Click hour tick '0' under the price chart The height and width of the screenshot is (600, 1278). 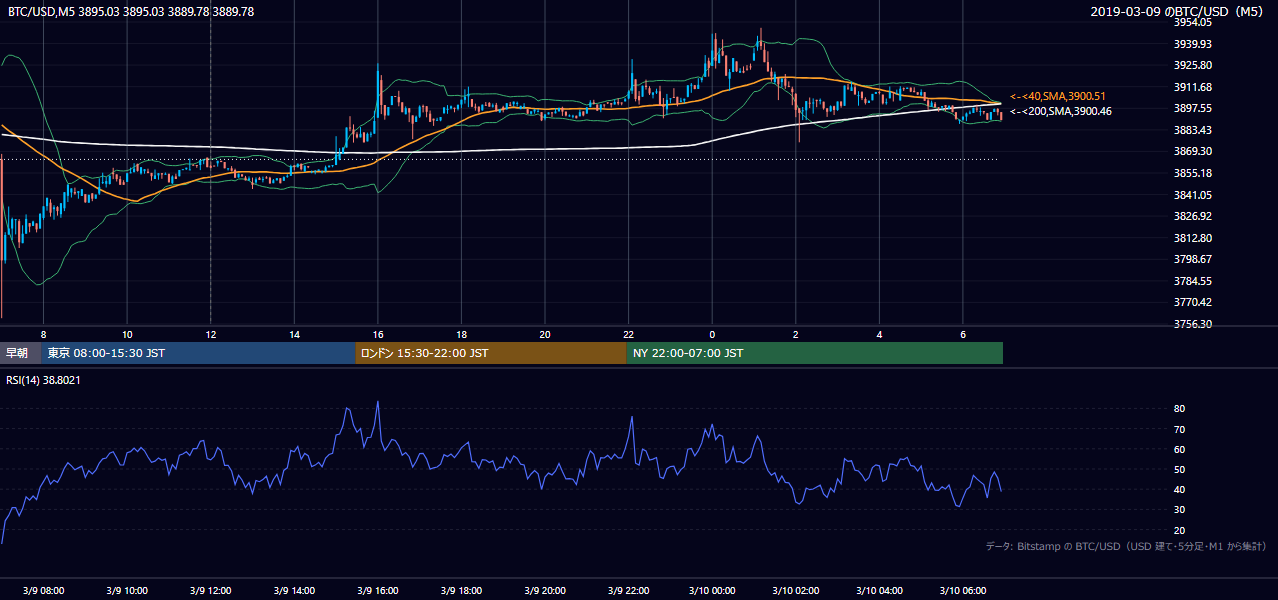pos(712,334)
